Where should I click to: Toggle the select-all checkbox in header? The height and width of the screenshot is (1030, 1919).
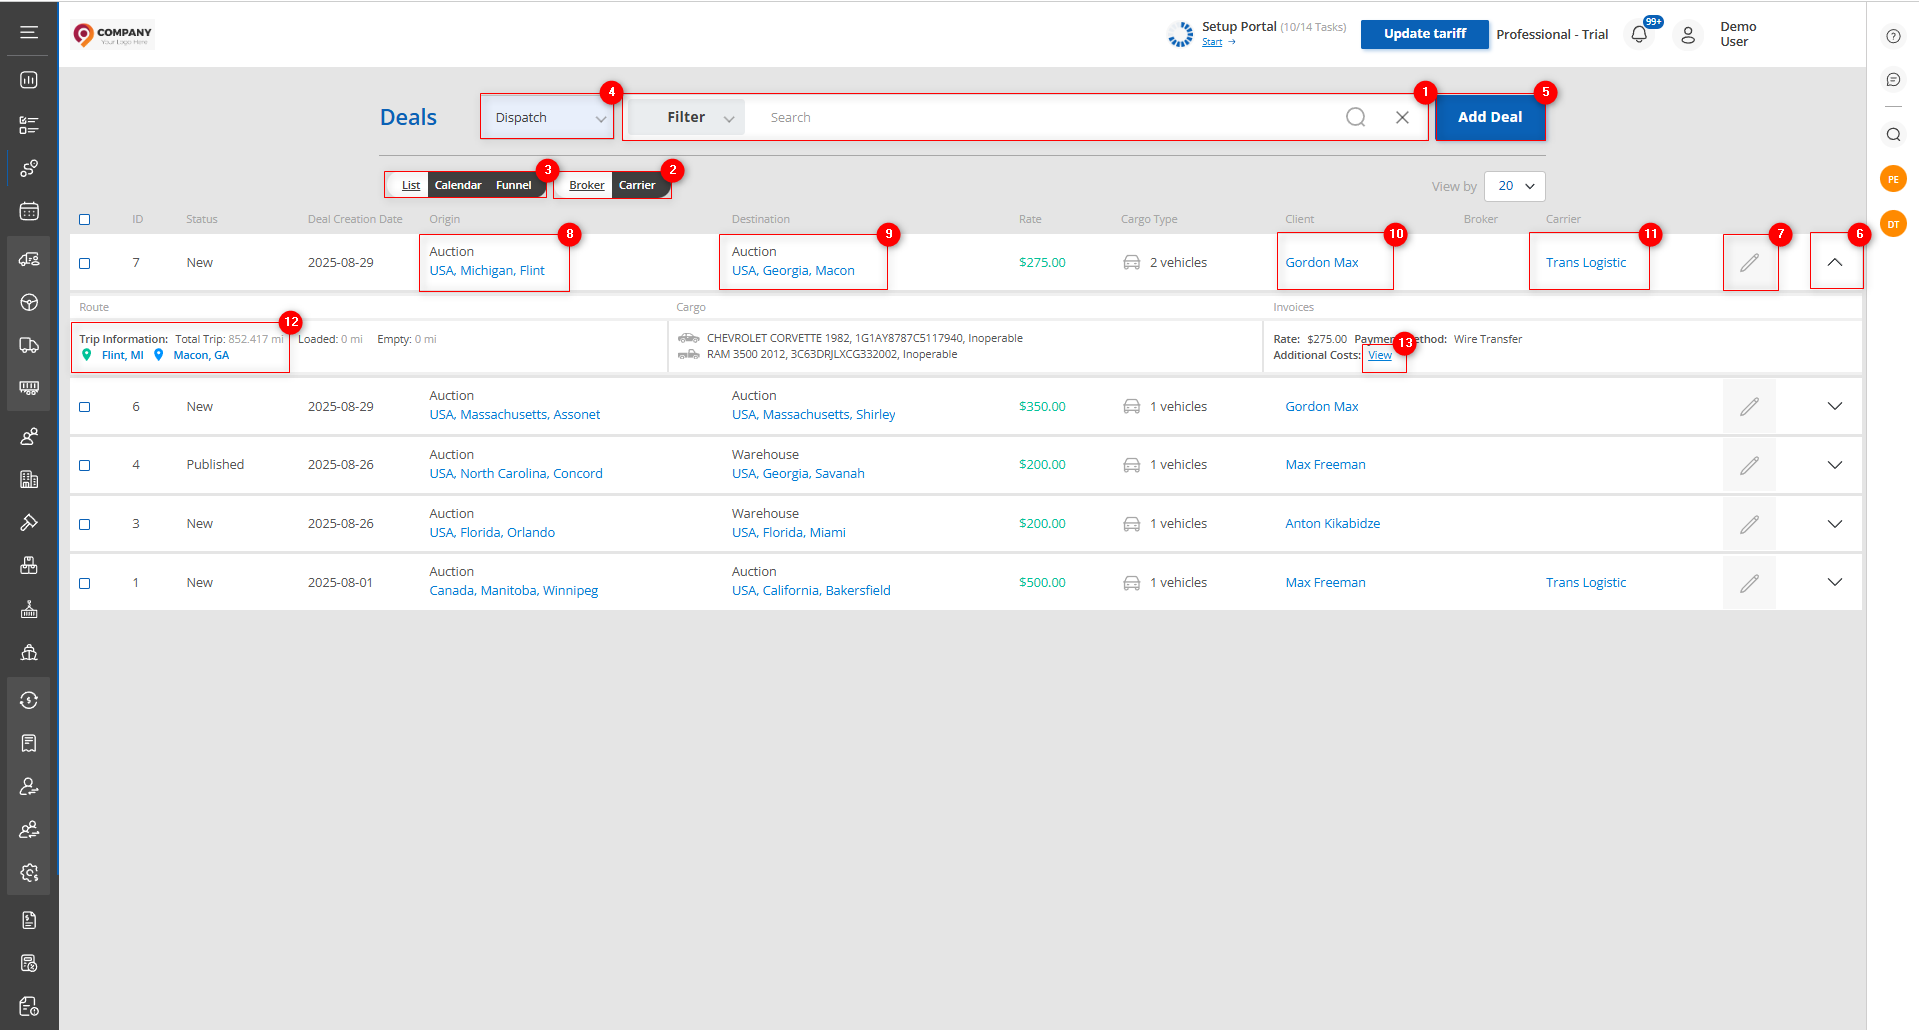tap(85, 220)
